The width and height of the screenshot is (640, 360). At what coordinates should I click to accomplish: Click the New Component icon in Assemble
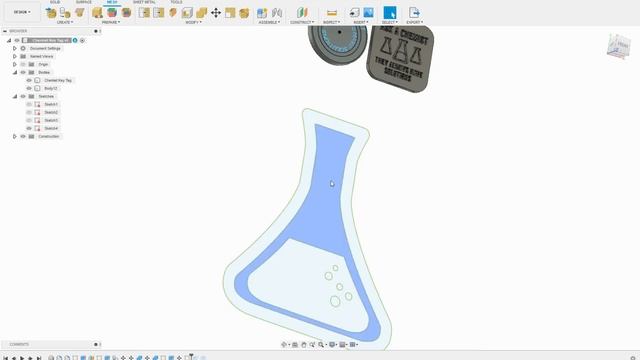pyautogui.click(x=262, y=13)
